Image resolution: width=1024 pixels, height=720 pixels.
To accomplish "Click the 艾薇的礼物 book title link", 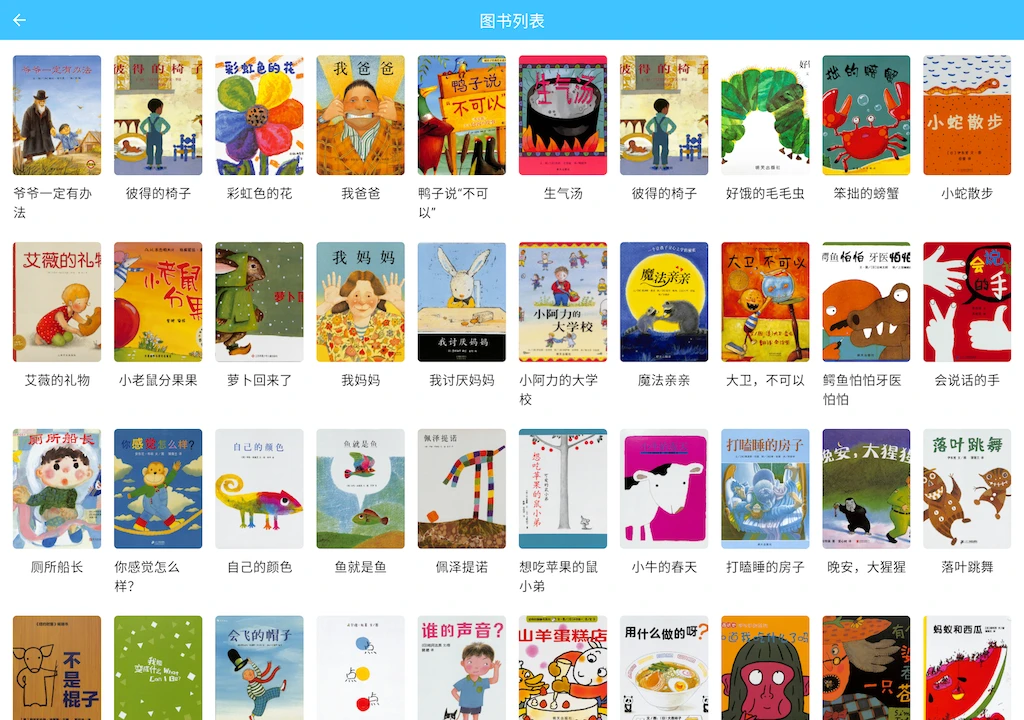I will point(57,380).
